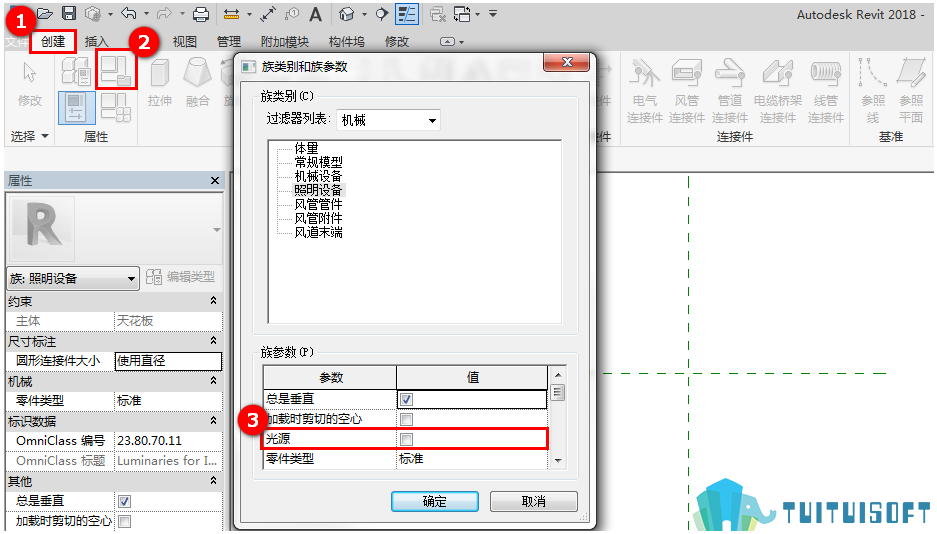Open the 创建 ribbon tab
The width and height of the screenshot is (937, 534).
point(53,41)
